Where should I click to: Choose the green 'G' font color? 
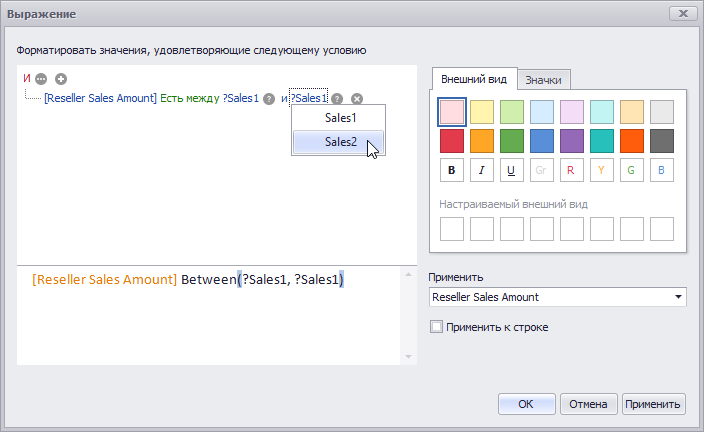point(632,170)
